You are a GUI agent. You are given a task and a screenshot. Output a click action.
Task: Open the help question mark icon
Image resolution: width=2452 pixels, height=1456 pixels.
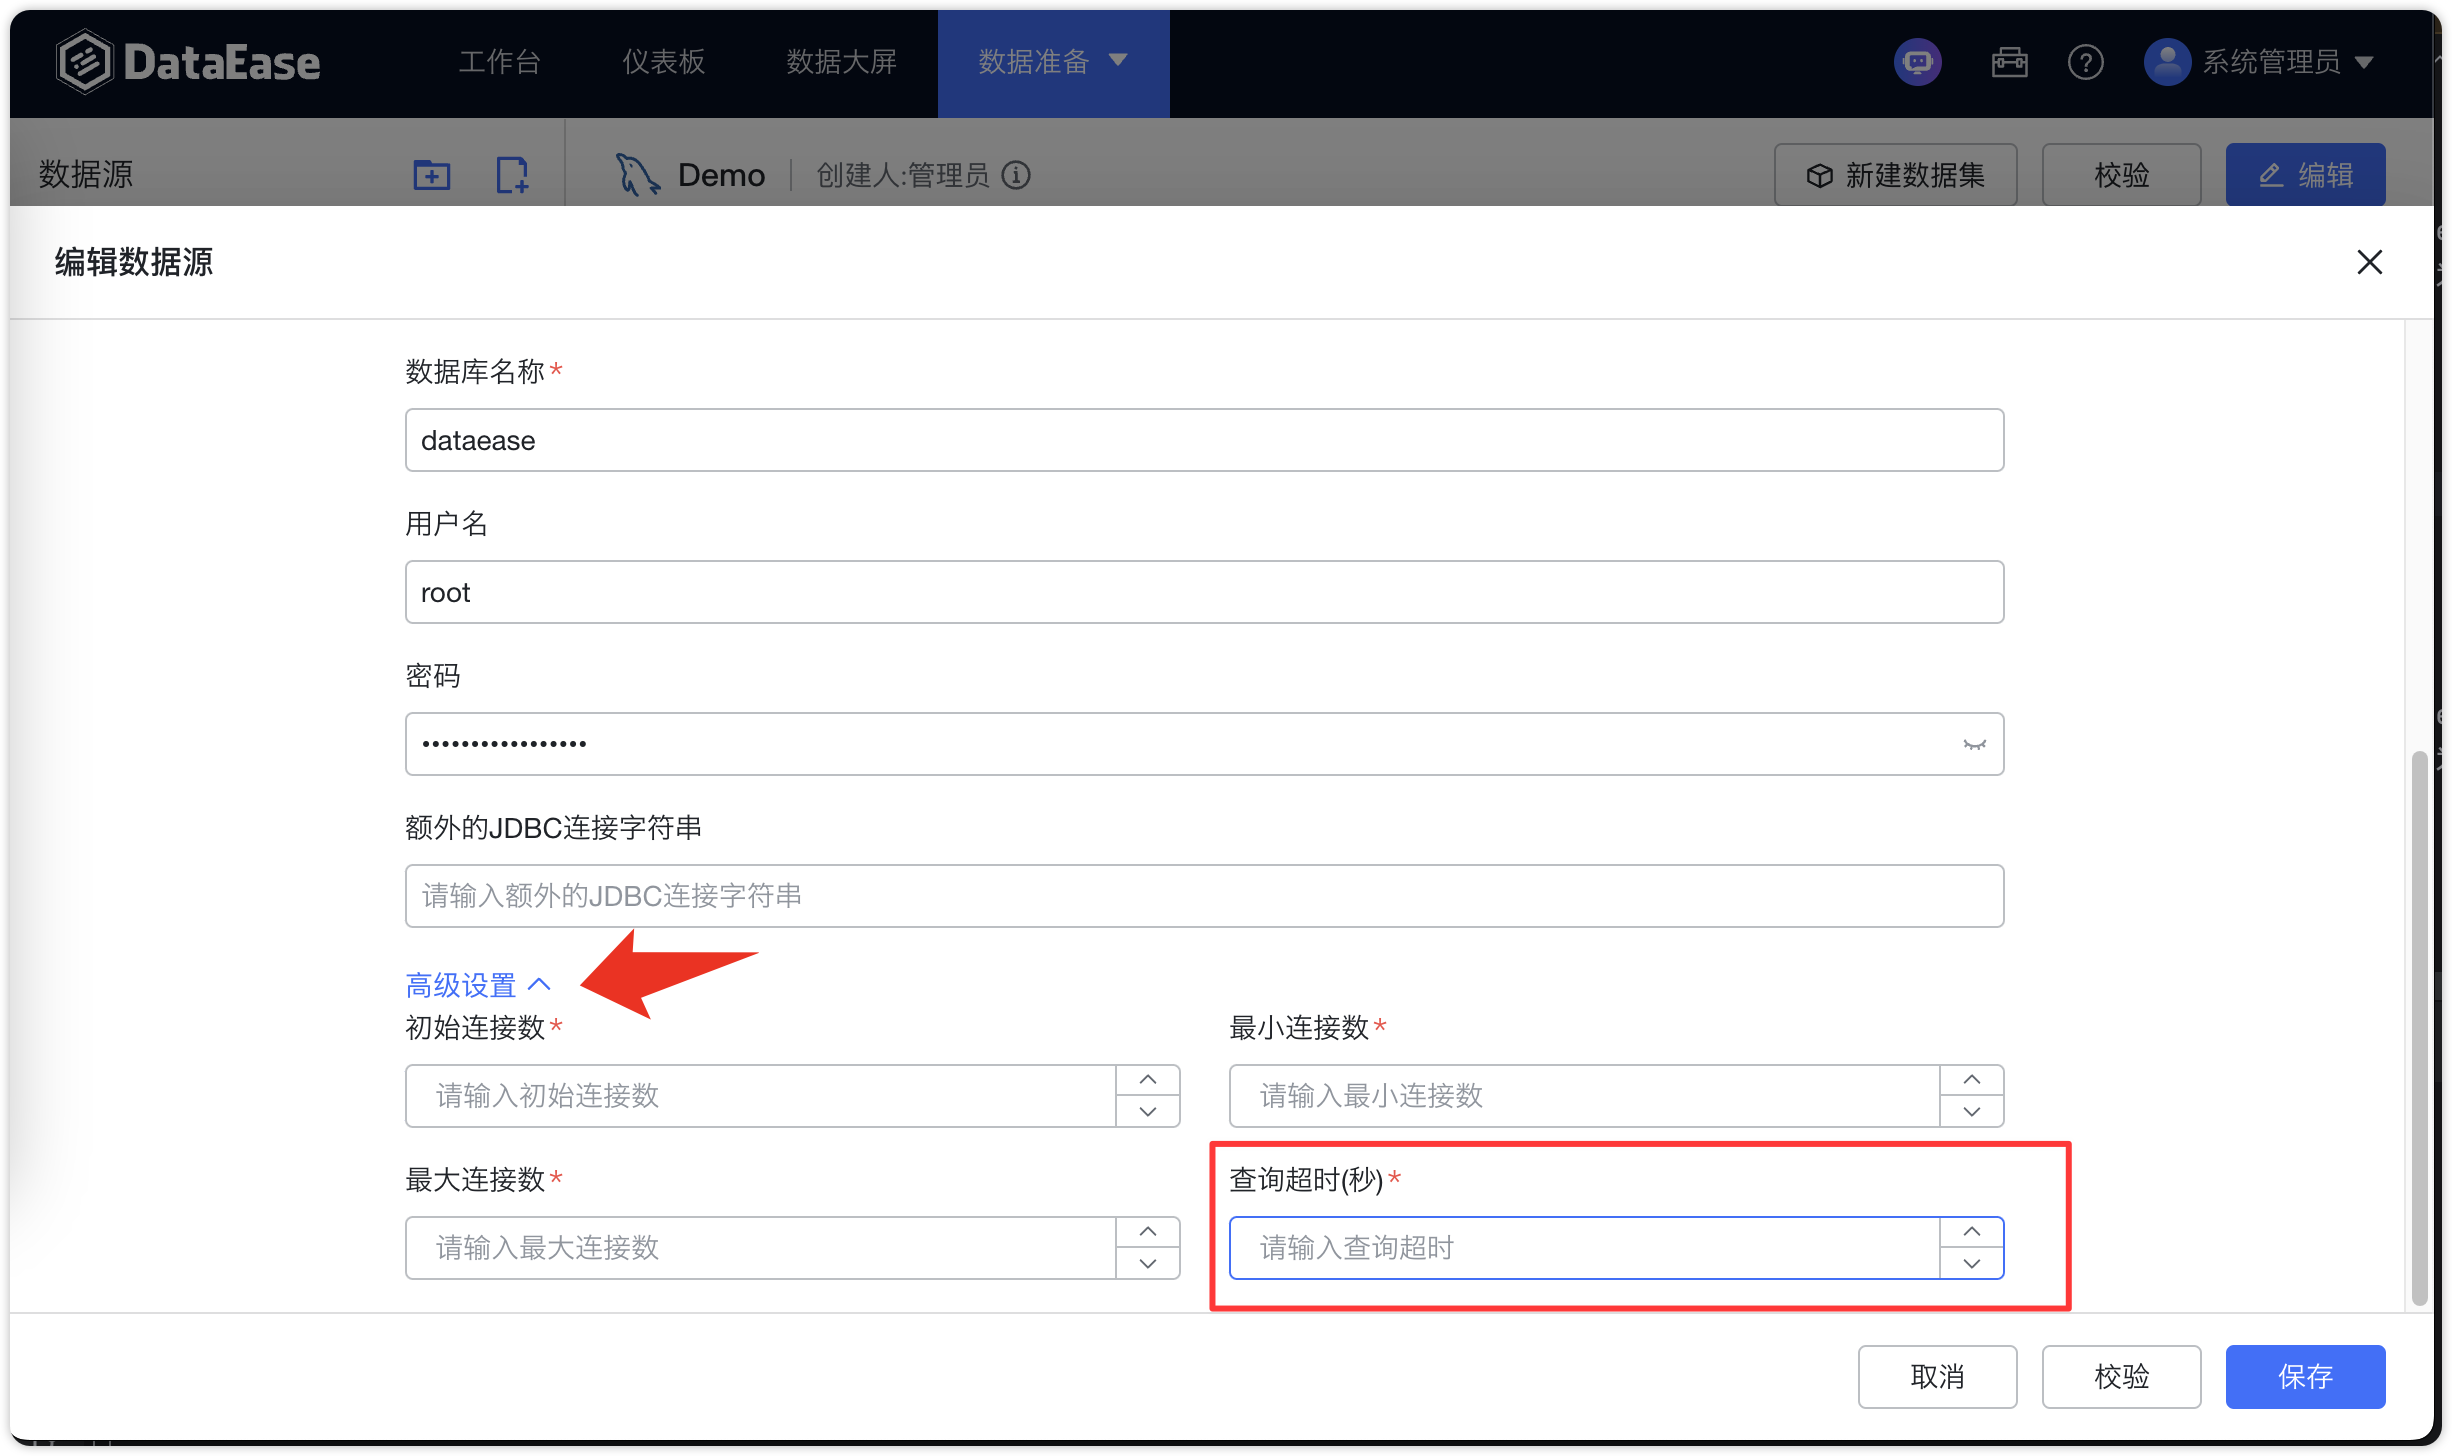(x=2086, y=62)
